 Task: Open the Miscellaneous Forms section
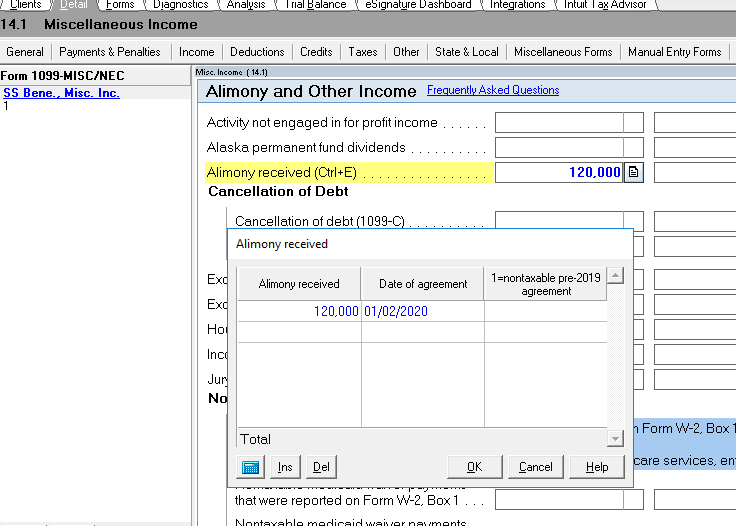(563, 52)
